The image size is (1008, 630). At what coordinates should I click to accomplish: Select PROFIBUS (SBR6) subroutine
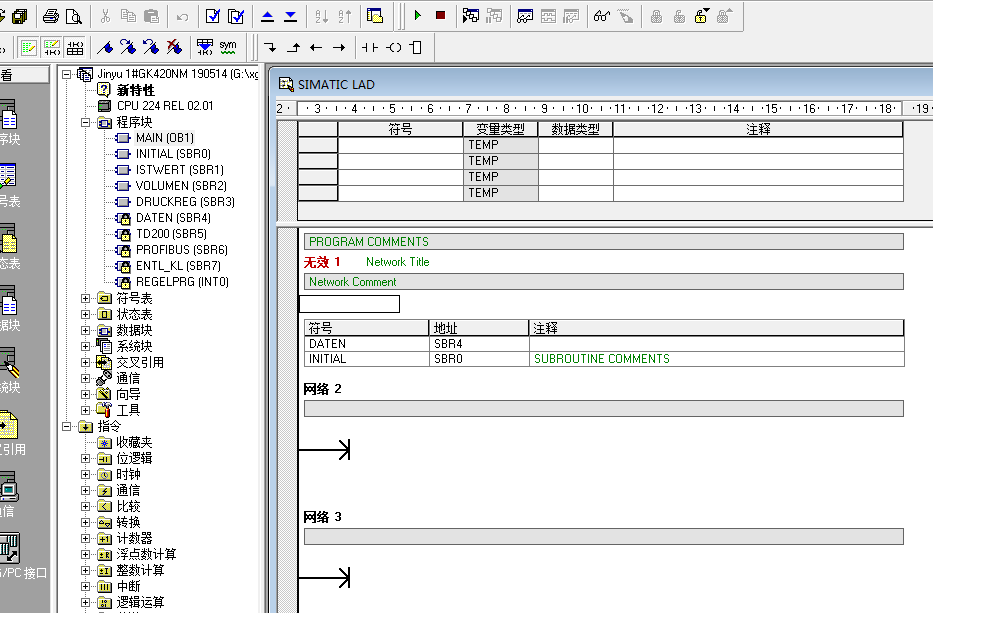click(181, 250)
